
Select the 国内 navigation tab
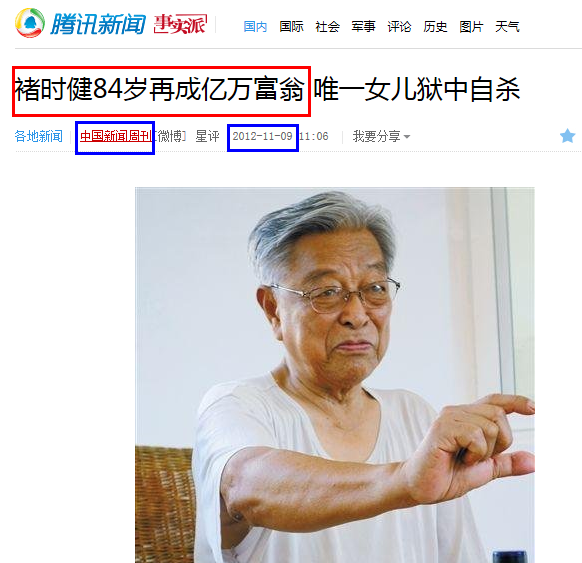[255, 27]
